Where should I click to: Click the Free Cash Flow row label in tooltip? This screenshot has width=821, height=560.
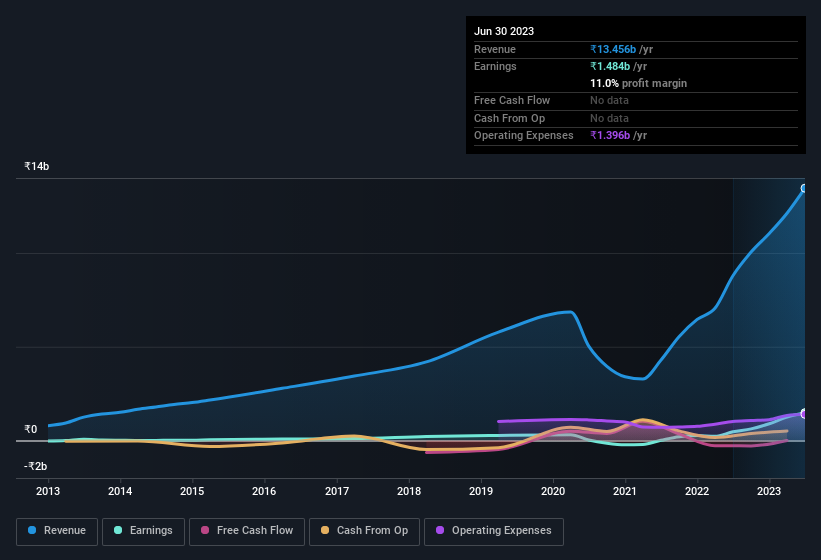click(512, 100)
